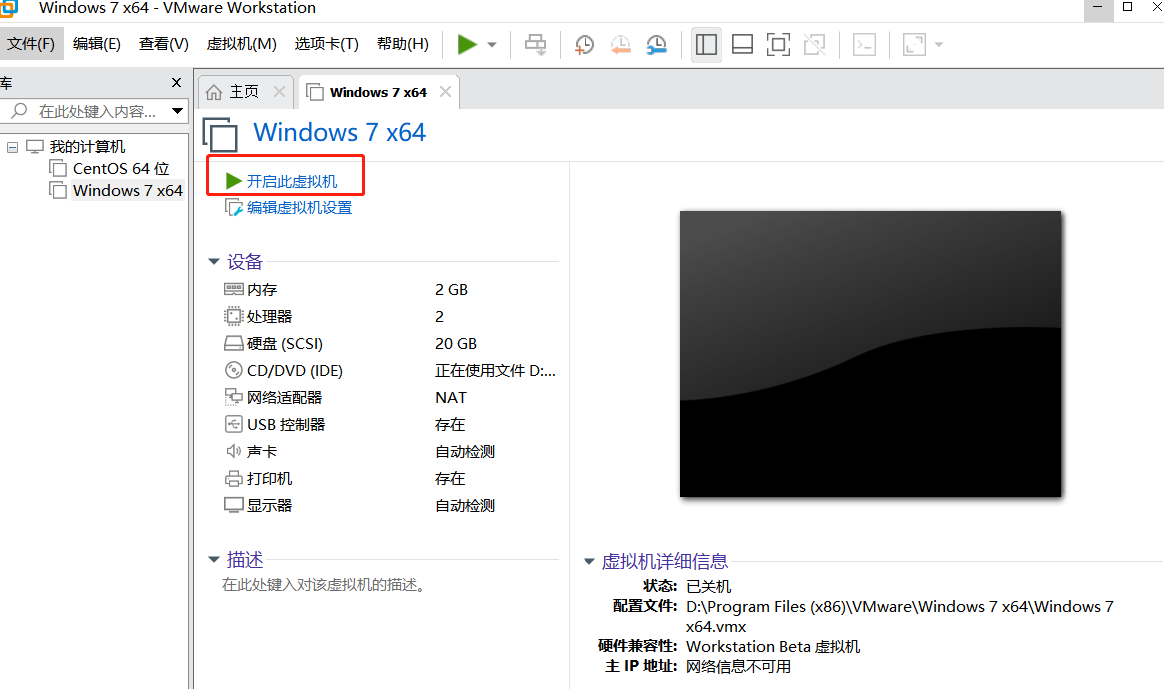Switch to the 主页 tab
The image size is (1164, 689).
pyautogui.click(x=244, y=91)
